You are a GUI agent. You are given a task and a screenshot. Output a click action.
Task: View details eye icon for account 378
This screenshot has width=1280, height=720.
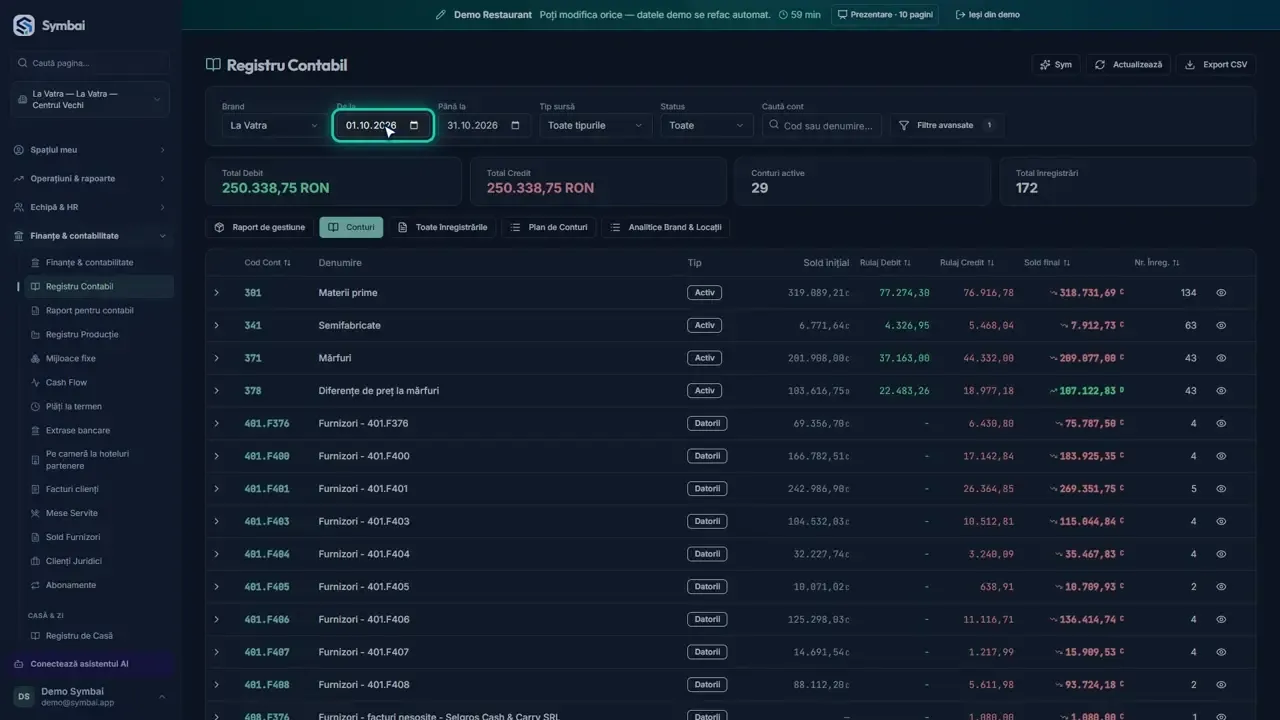pyautogui.click(x=1221, y=391)
